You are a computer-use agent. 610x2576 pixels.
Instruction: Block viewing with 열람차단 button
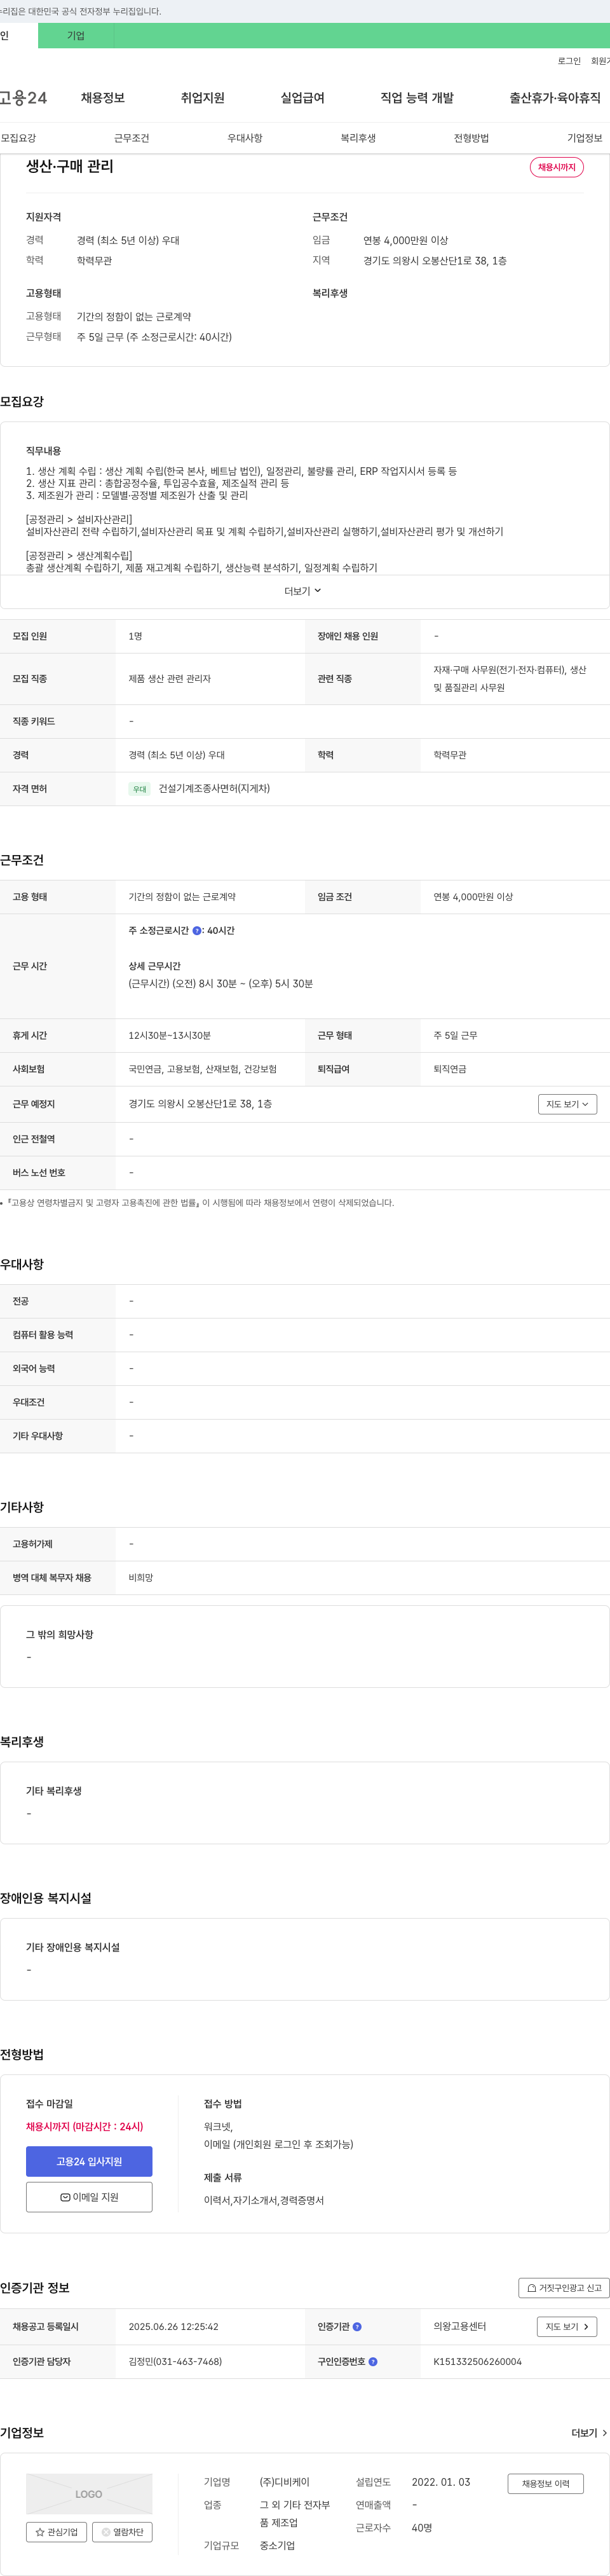click(x=122, y=2531)
